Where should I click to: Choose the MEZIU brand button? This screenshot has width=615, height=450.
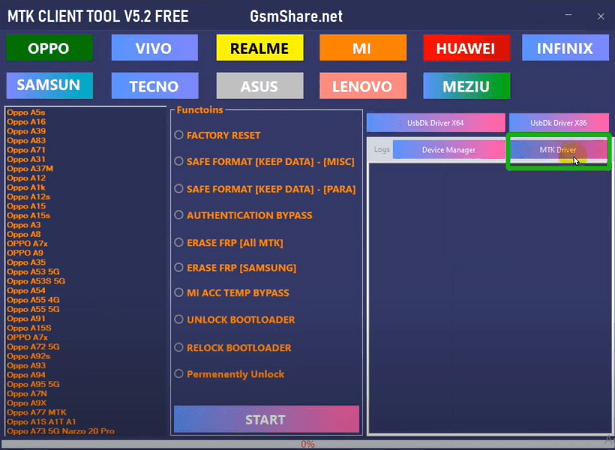pyautogui.click(x=466, y=86)
